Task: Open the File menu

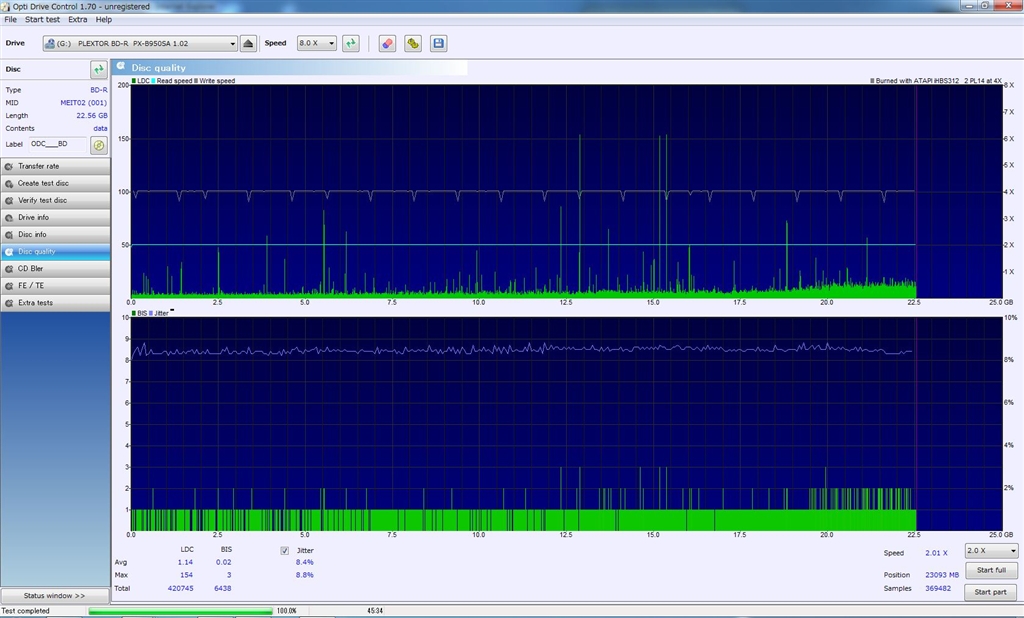Action: pos(10,19)
